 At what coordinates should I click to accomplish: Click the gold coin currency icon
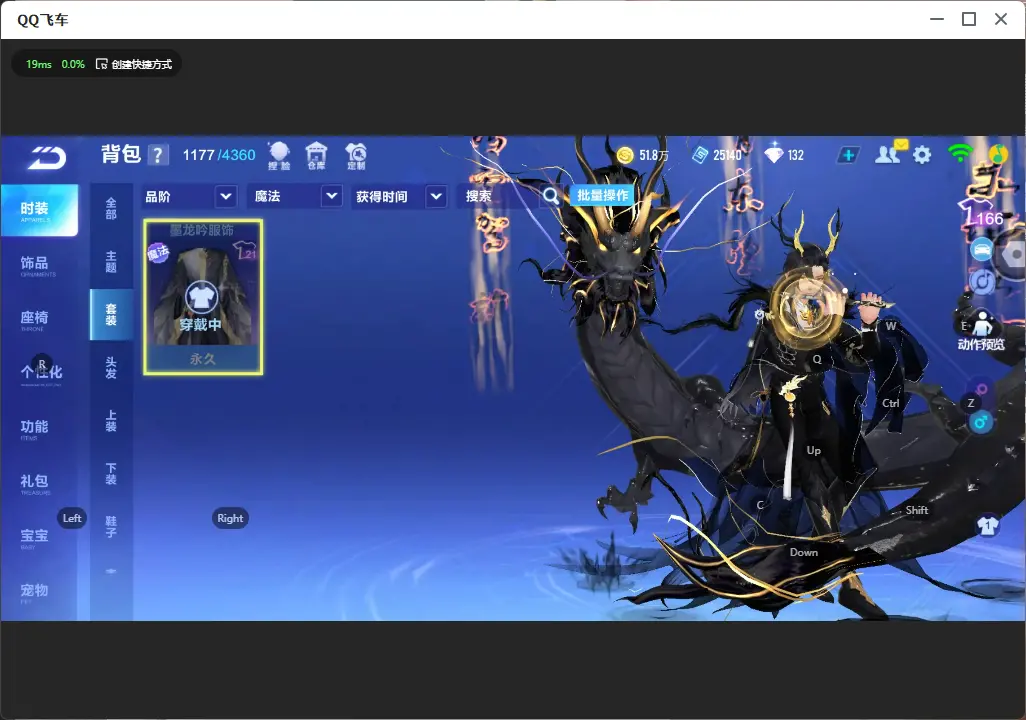point(625,155)
